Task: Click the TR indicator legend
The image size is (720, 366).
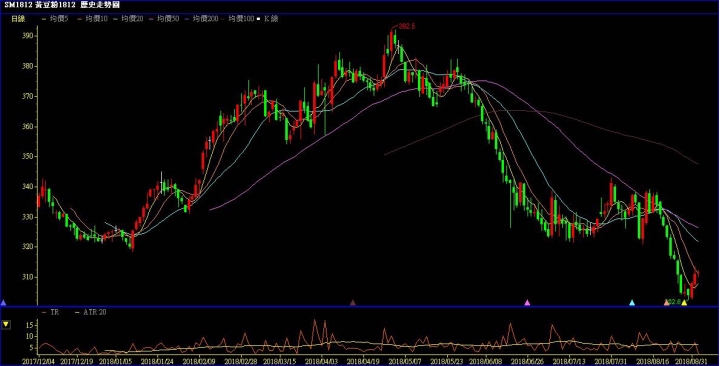Action: point(50,312)
